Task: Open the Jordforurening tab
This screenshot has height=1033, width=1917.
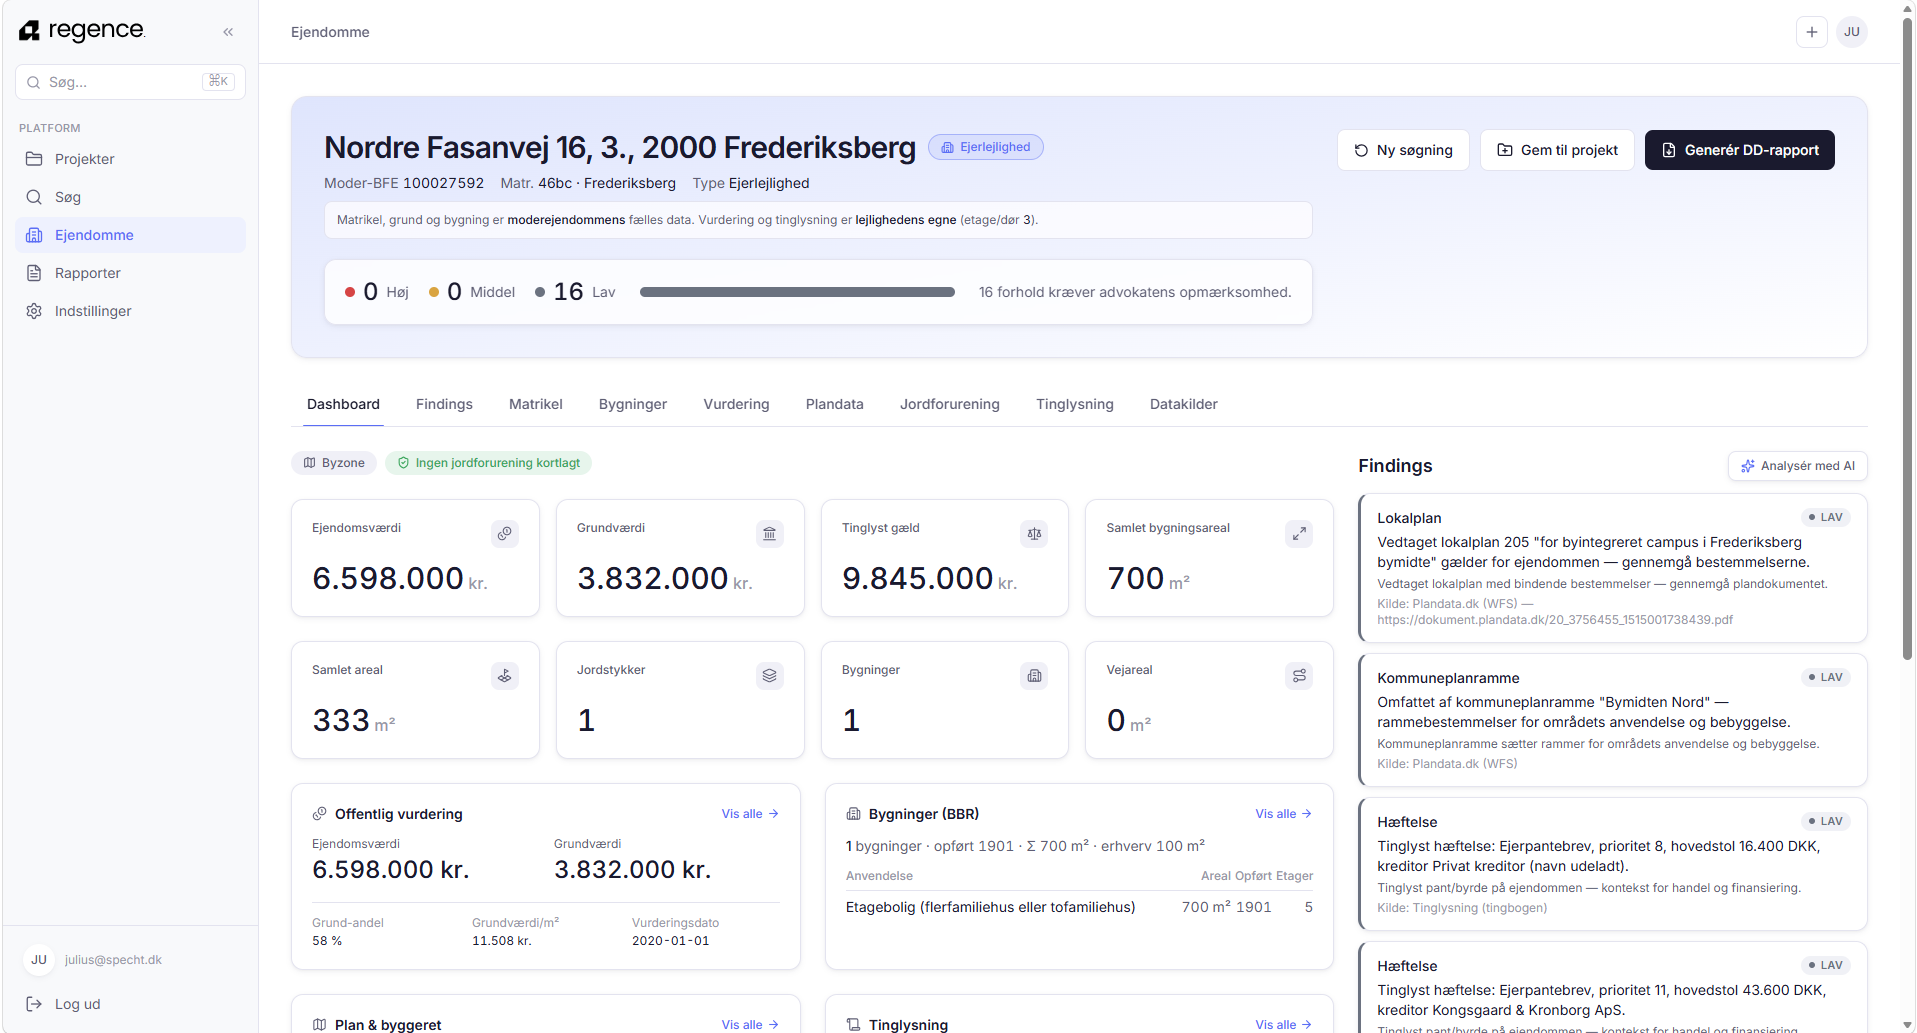Action: tap(949, 404)
